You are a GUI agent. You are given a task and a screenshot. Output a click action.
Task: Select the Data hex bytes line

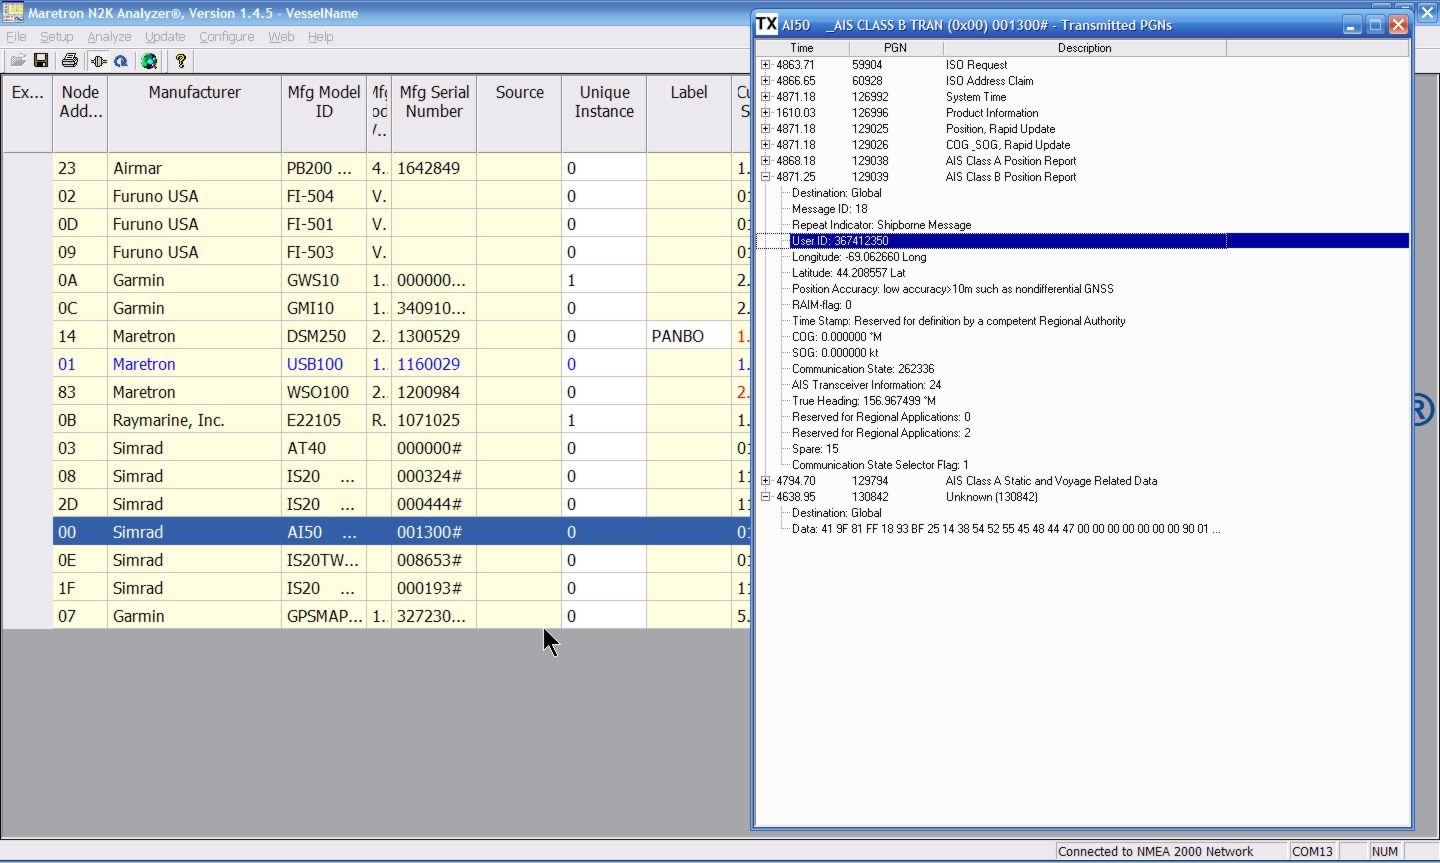coord(1006,529)
